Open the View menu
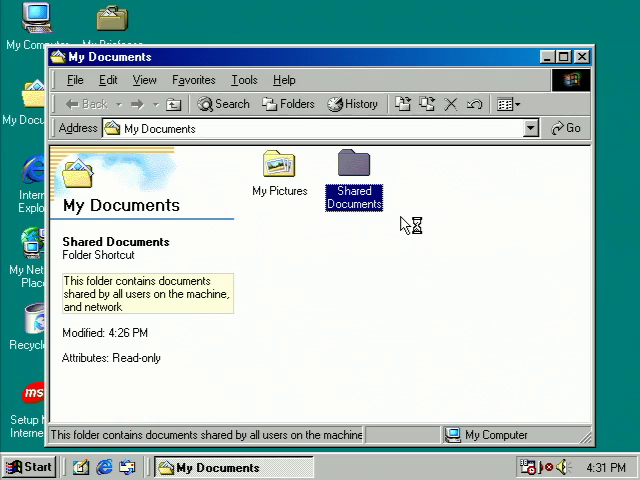The width and height of the screenshot is (640, 480). 144,80
